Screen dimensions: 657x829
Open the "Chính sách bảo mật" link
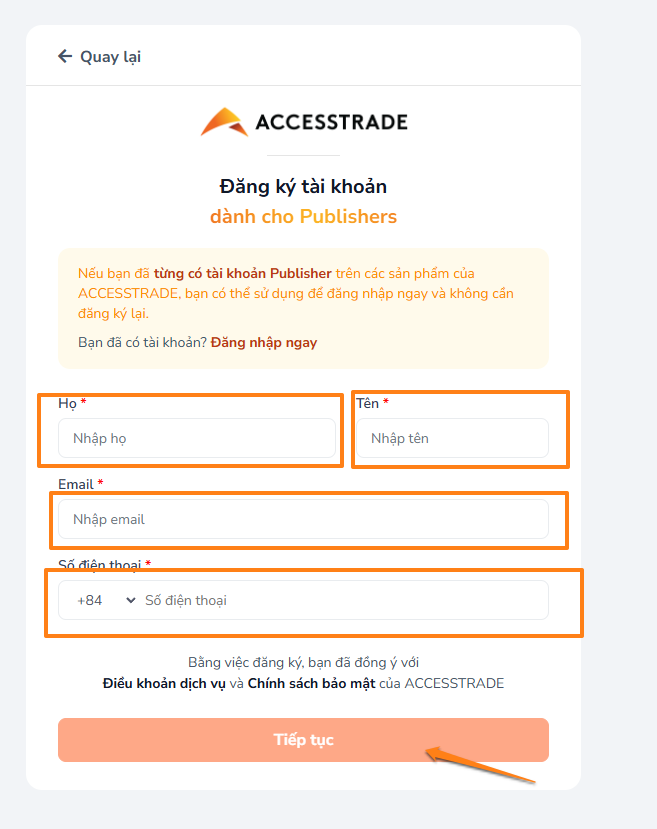(x=311, y=684)
